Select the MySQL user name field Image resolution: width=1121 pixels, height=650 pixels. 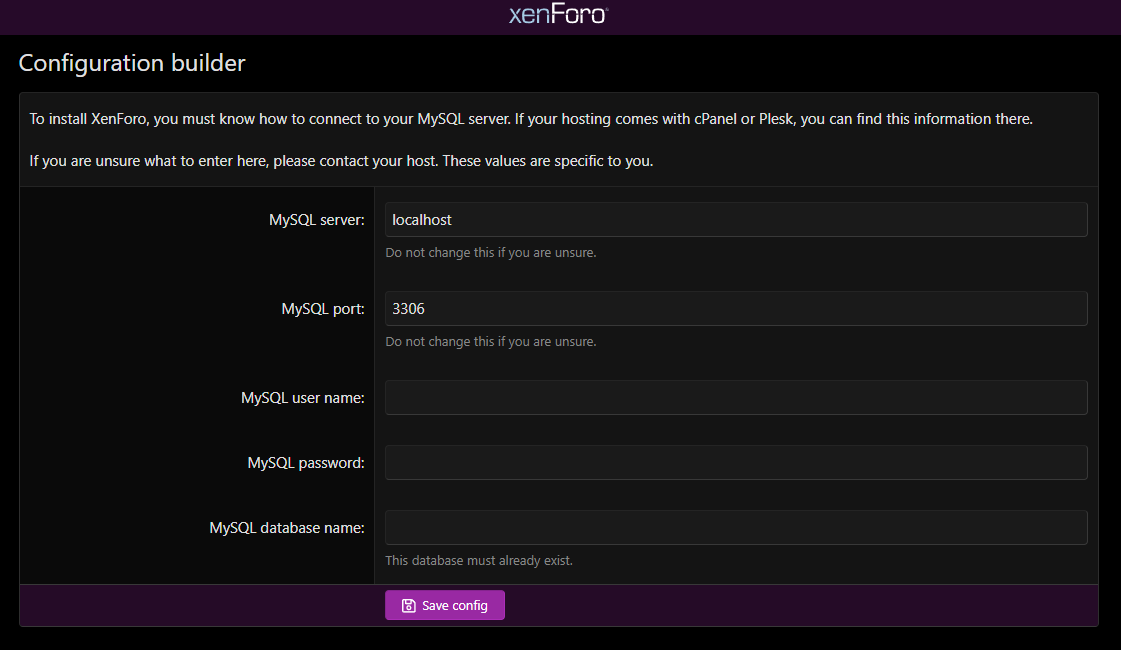click(x=736, y=398)
